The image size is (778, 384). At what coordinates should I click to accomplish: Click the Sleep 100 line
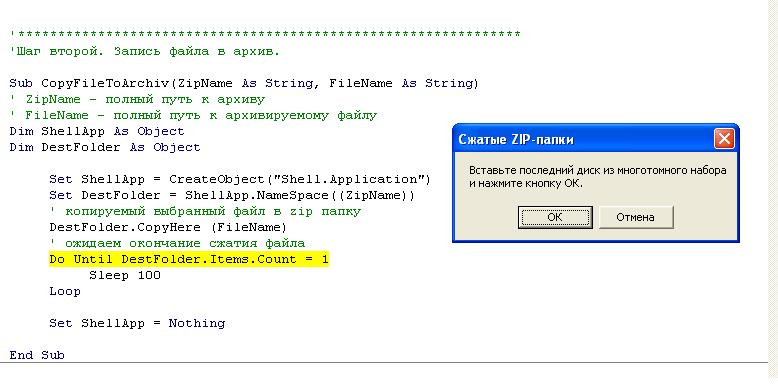pyautogui.click(x=125, y=275)
